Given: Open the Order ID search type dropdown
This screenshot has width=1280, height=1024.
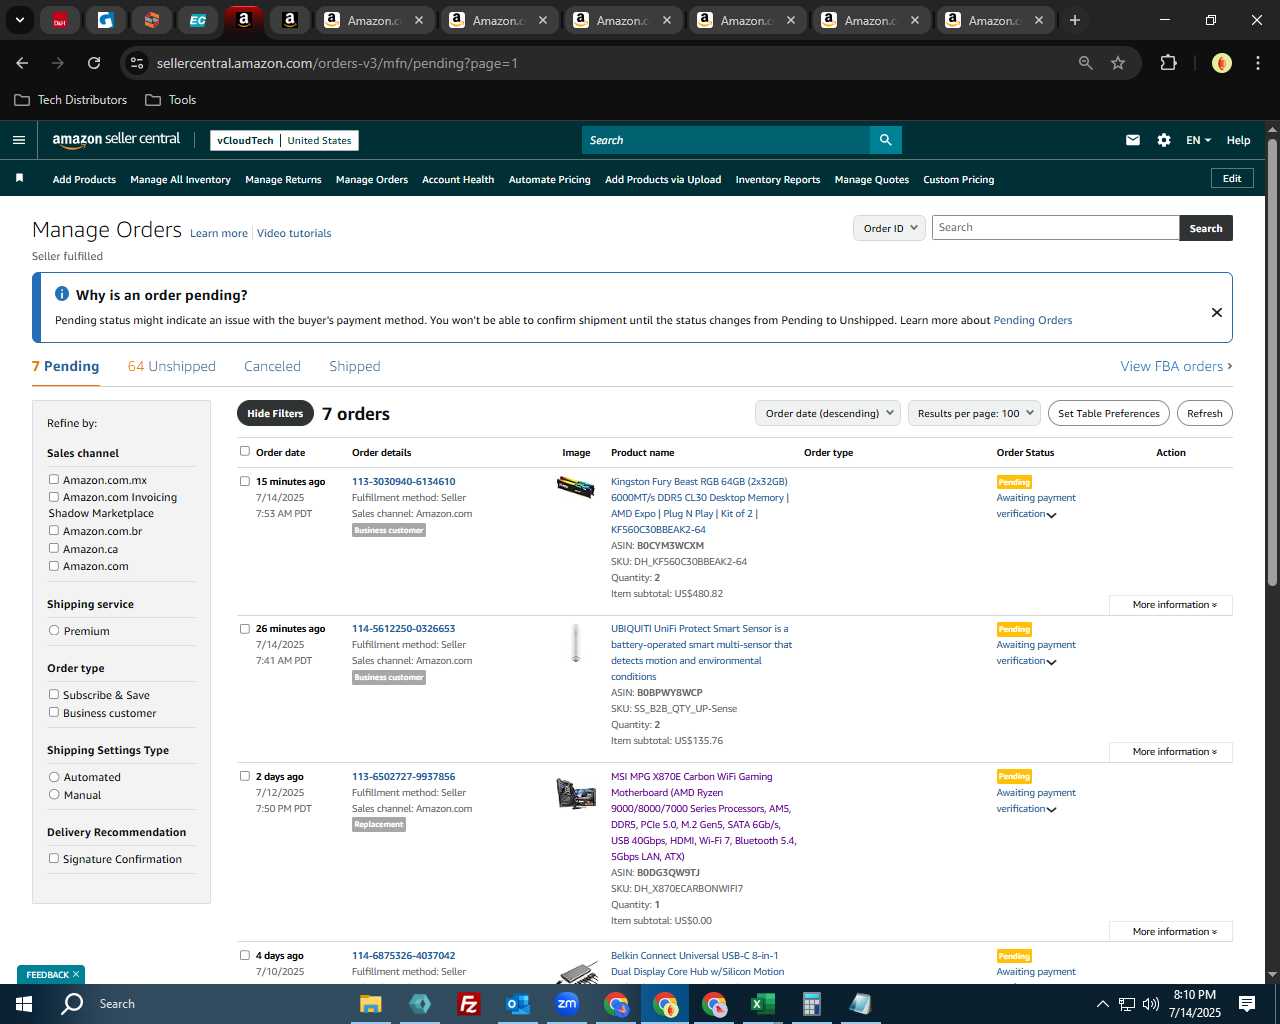Looking at the screenshot, I should tap(889, 228).
